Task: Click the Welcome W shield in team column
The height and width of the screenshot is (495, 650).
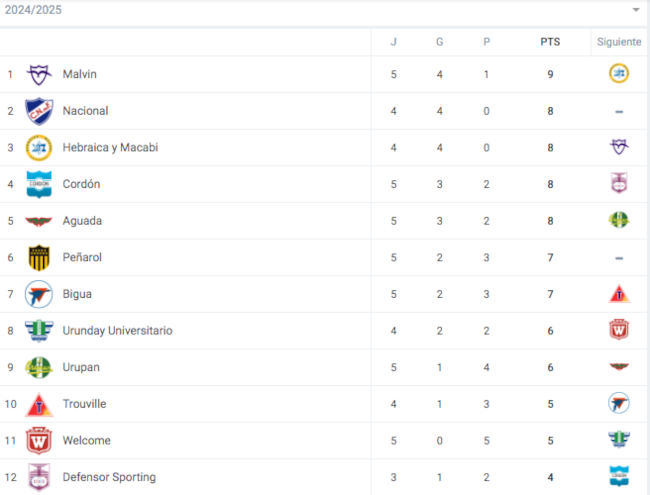Action: (x=39, y=441)
